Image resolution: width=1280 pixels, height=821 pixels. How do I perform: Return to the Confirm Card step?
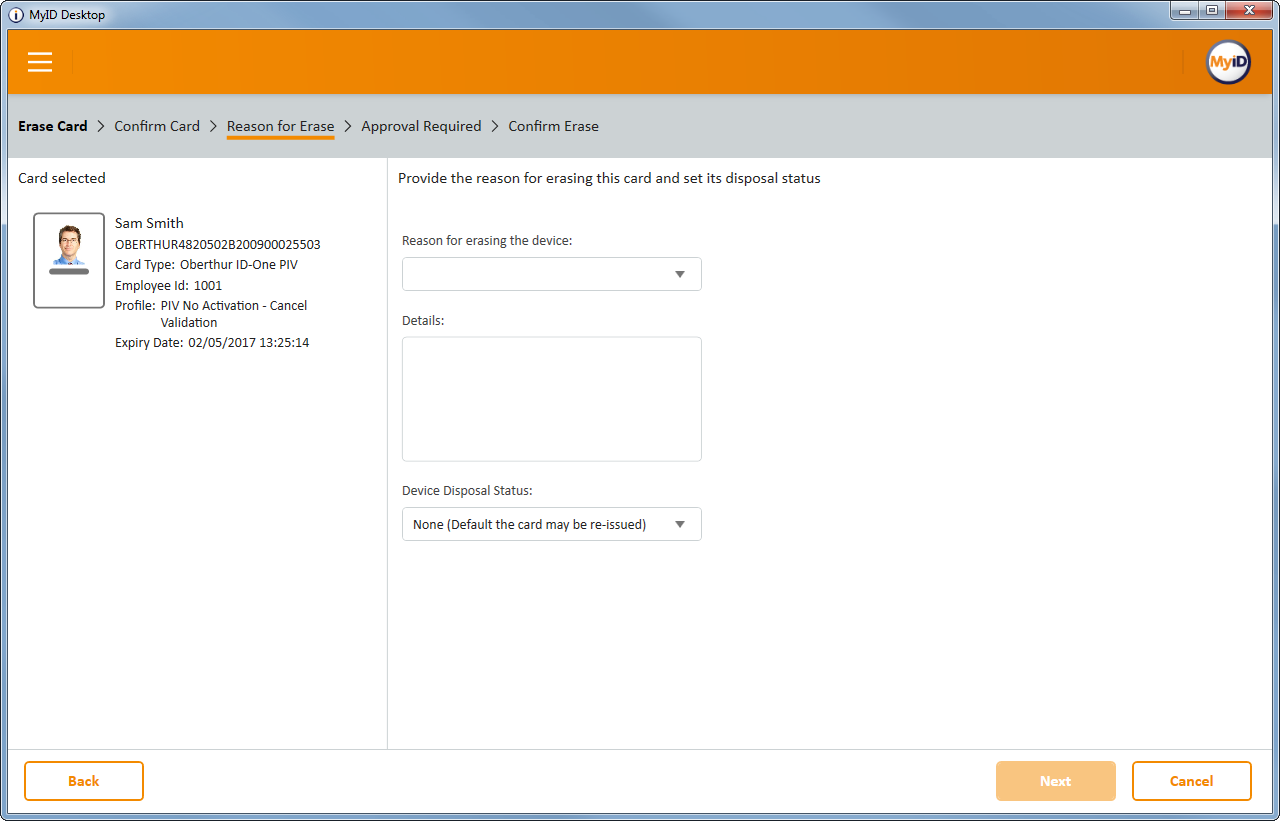click(x=157, y=126)
